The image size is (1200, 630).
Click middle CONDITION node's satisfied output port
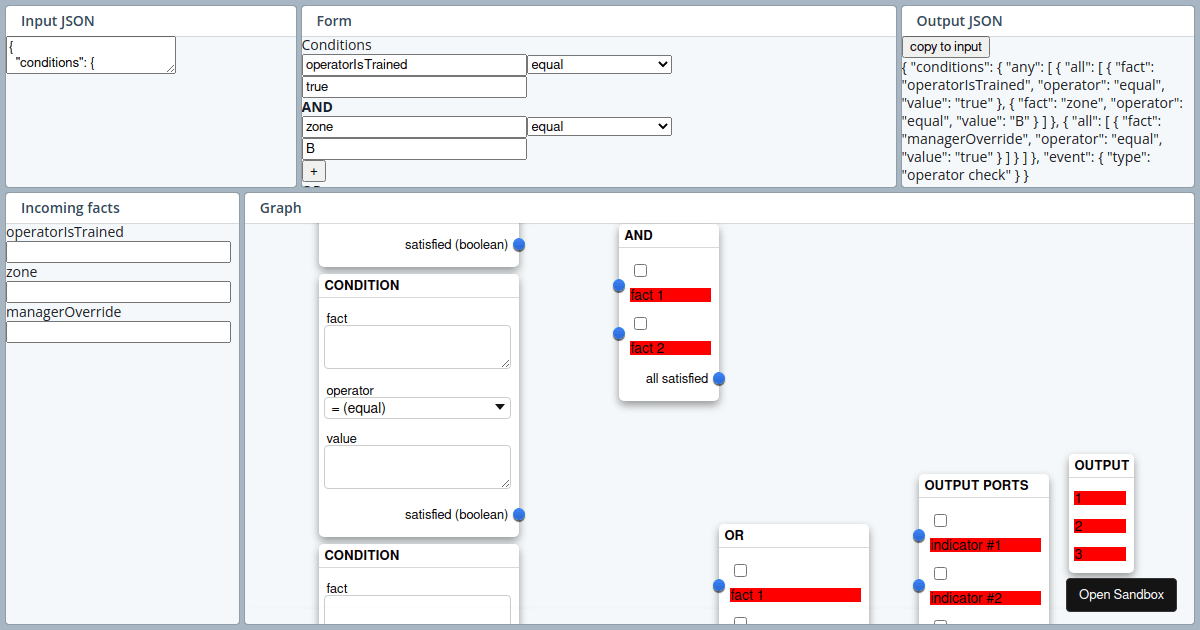pos(519,515)
